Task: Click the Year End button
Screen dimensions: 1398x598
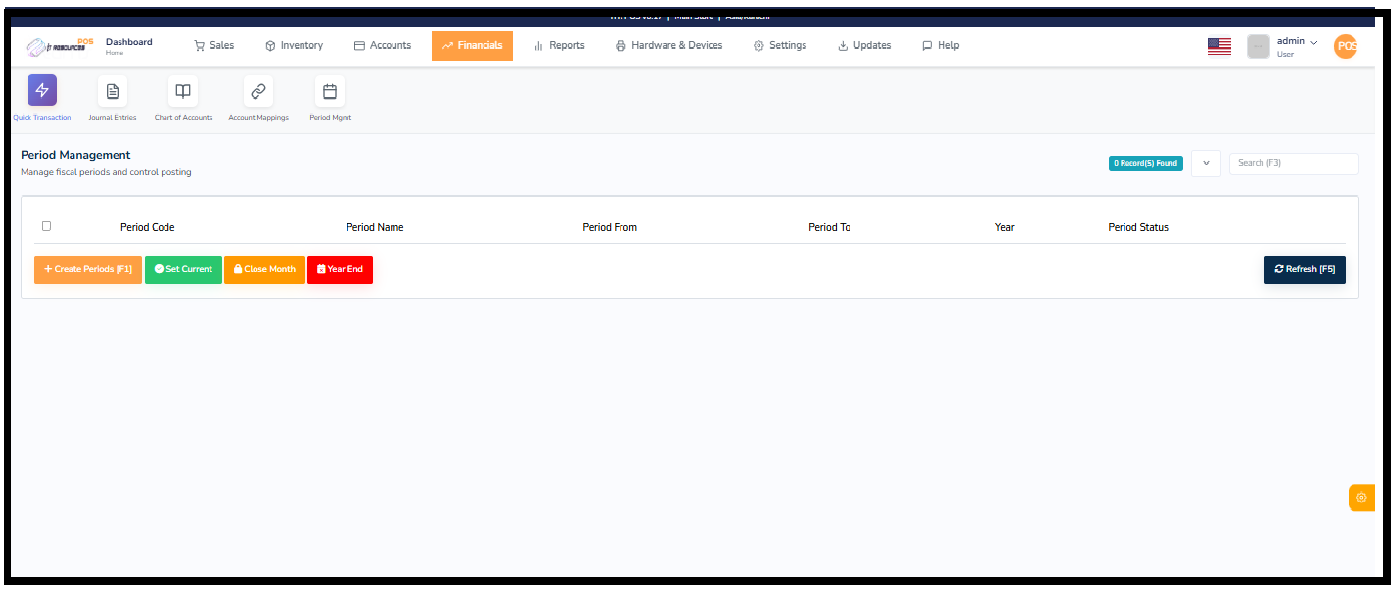Action: point(339,269)
